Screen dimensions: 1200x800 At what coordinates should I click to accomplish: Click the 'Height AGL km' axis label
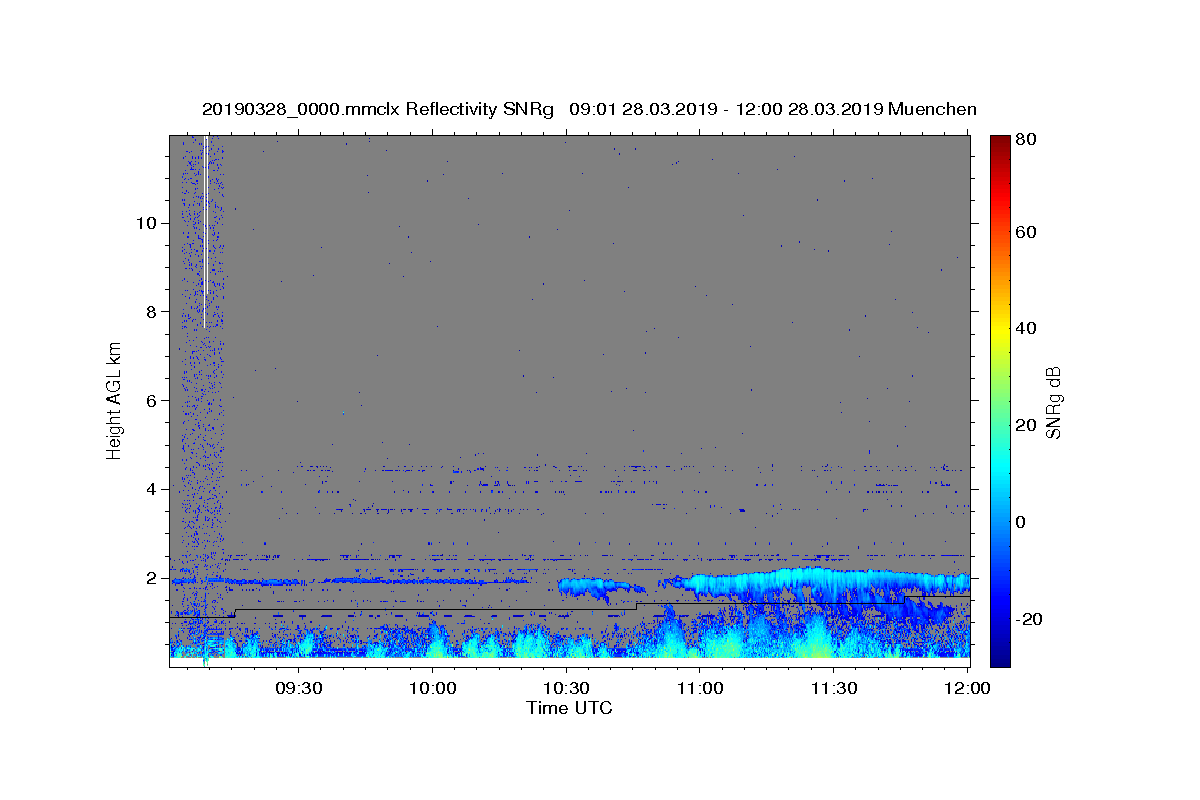click(x=114, y=400)
